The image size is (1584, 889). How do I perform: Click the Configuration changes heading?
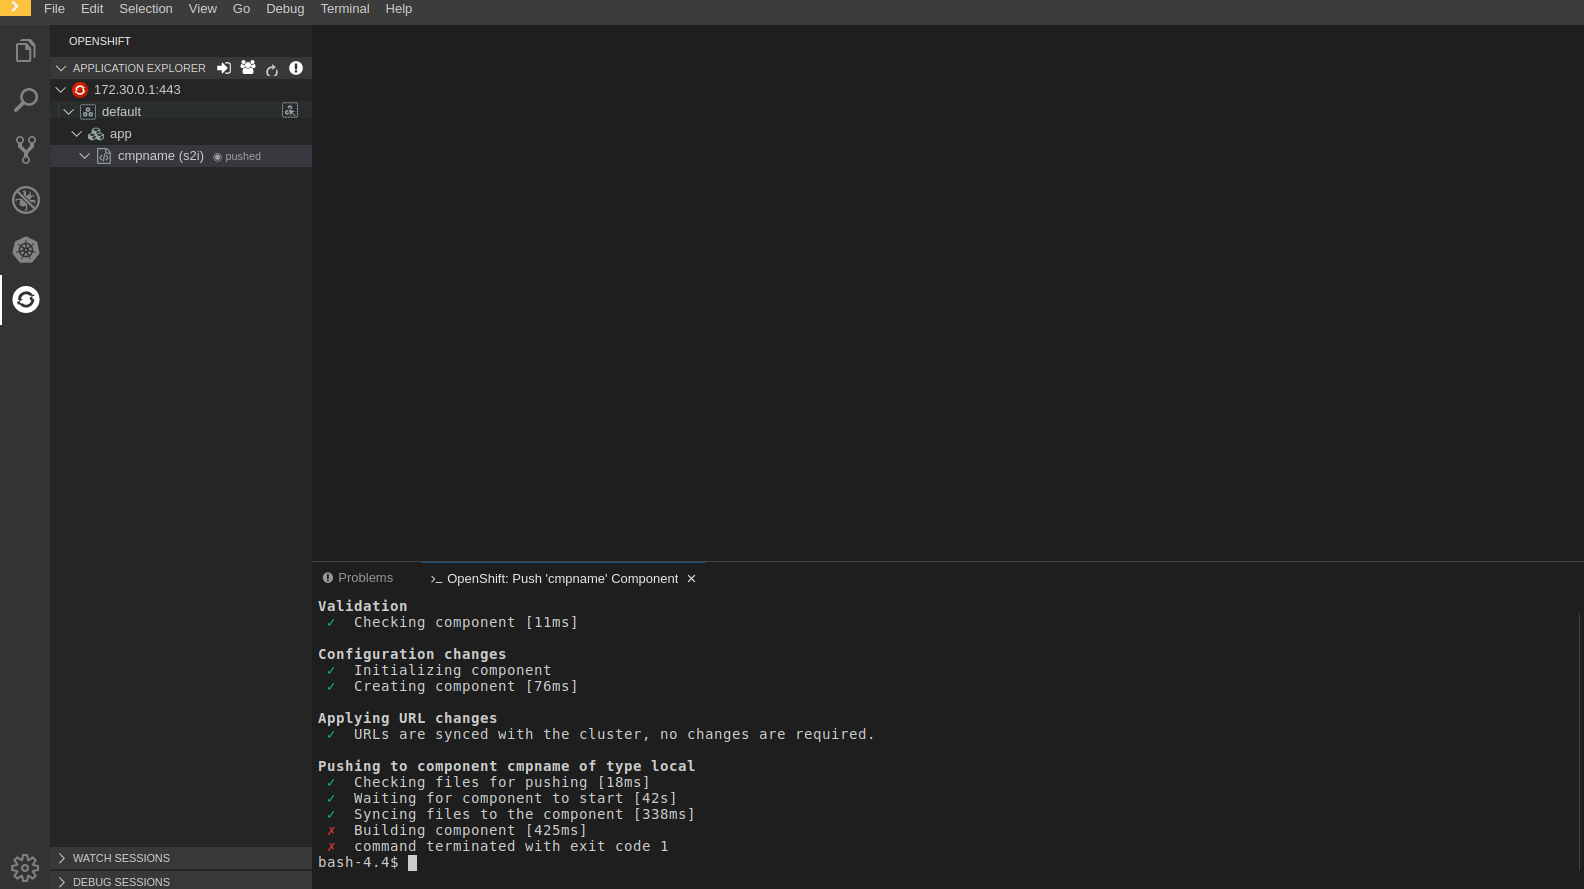pyautogui.click(x=412, y=654)
